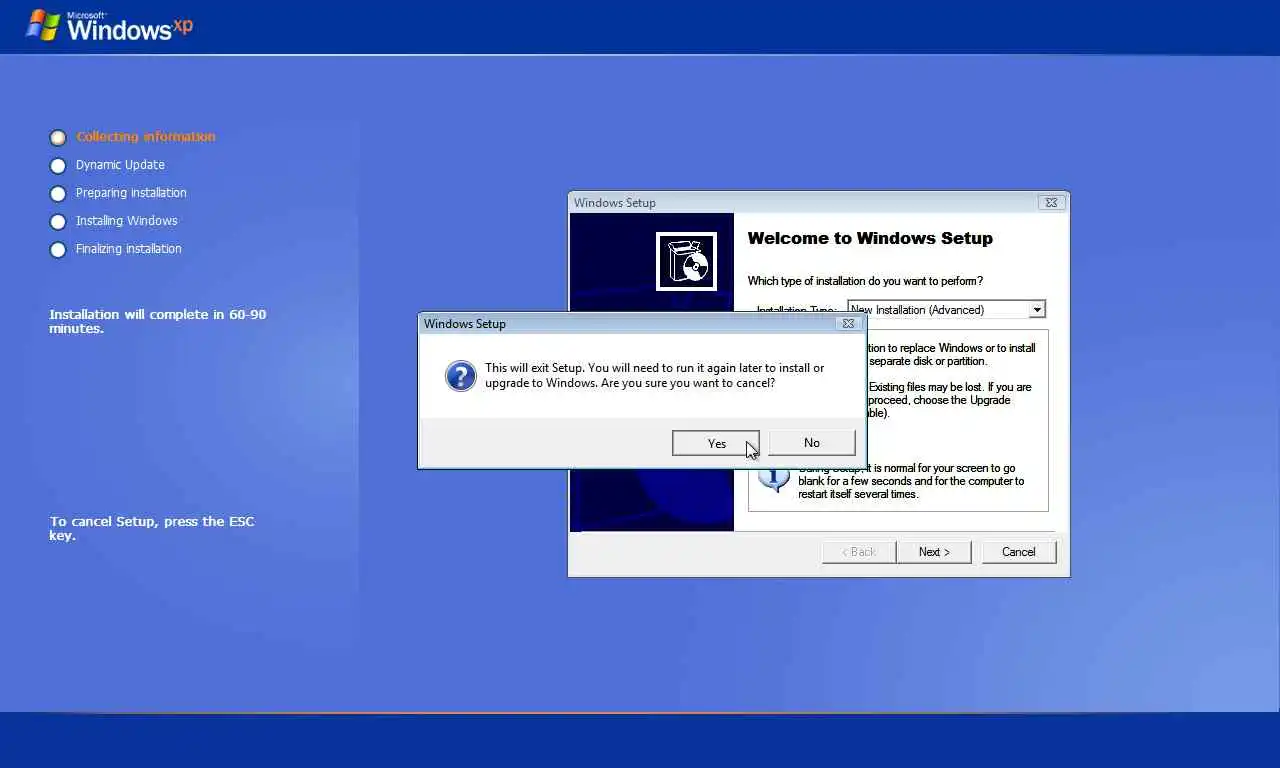Click the 'Preparing installation' label
Viewport: 1280px width, 768px height.
(x=131, y=193)
